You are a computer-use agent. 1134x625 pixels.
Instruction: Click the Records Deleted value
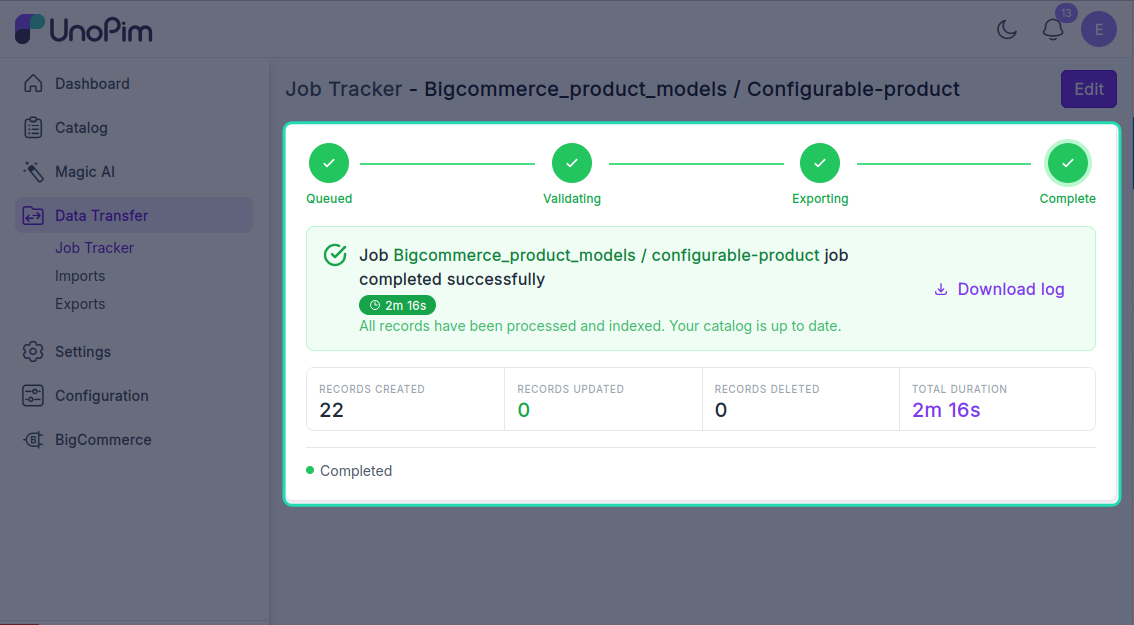point(721,410)
